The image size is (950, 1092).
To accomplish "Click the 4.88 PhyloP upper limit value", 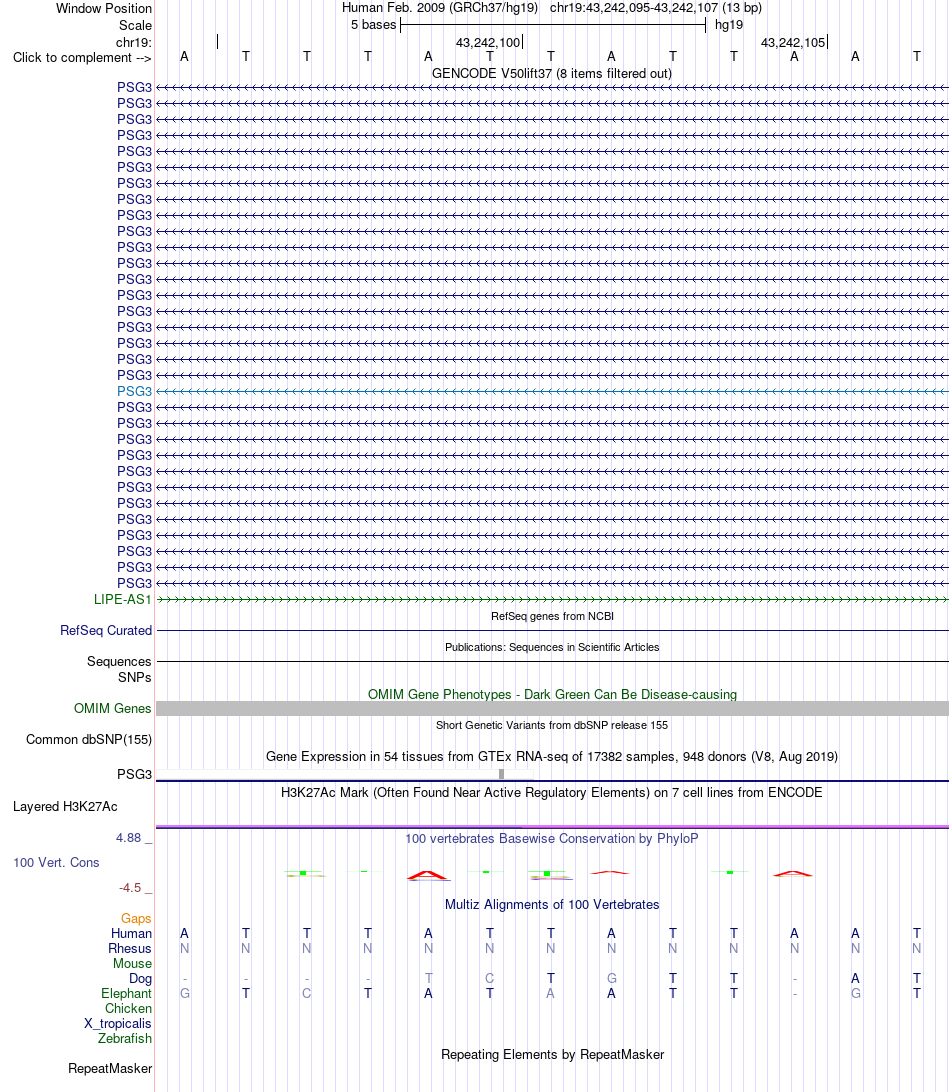I will (x=129, y=838).
